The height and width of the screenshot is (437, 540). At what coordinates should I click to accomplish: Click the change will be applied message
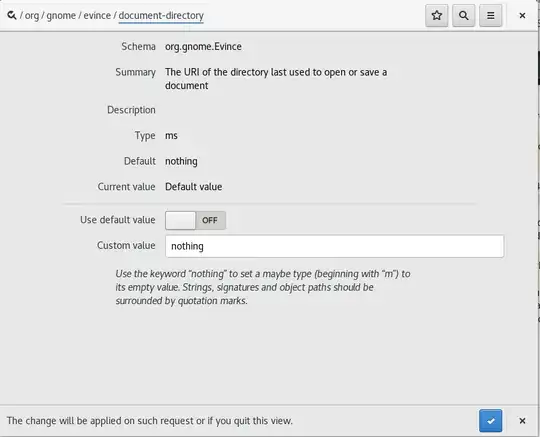click(150, 421)
